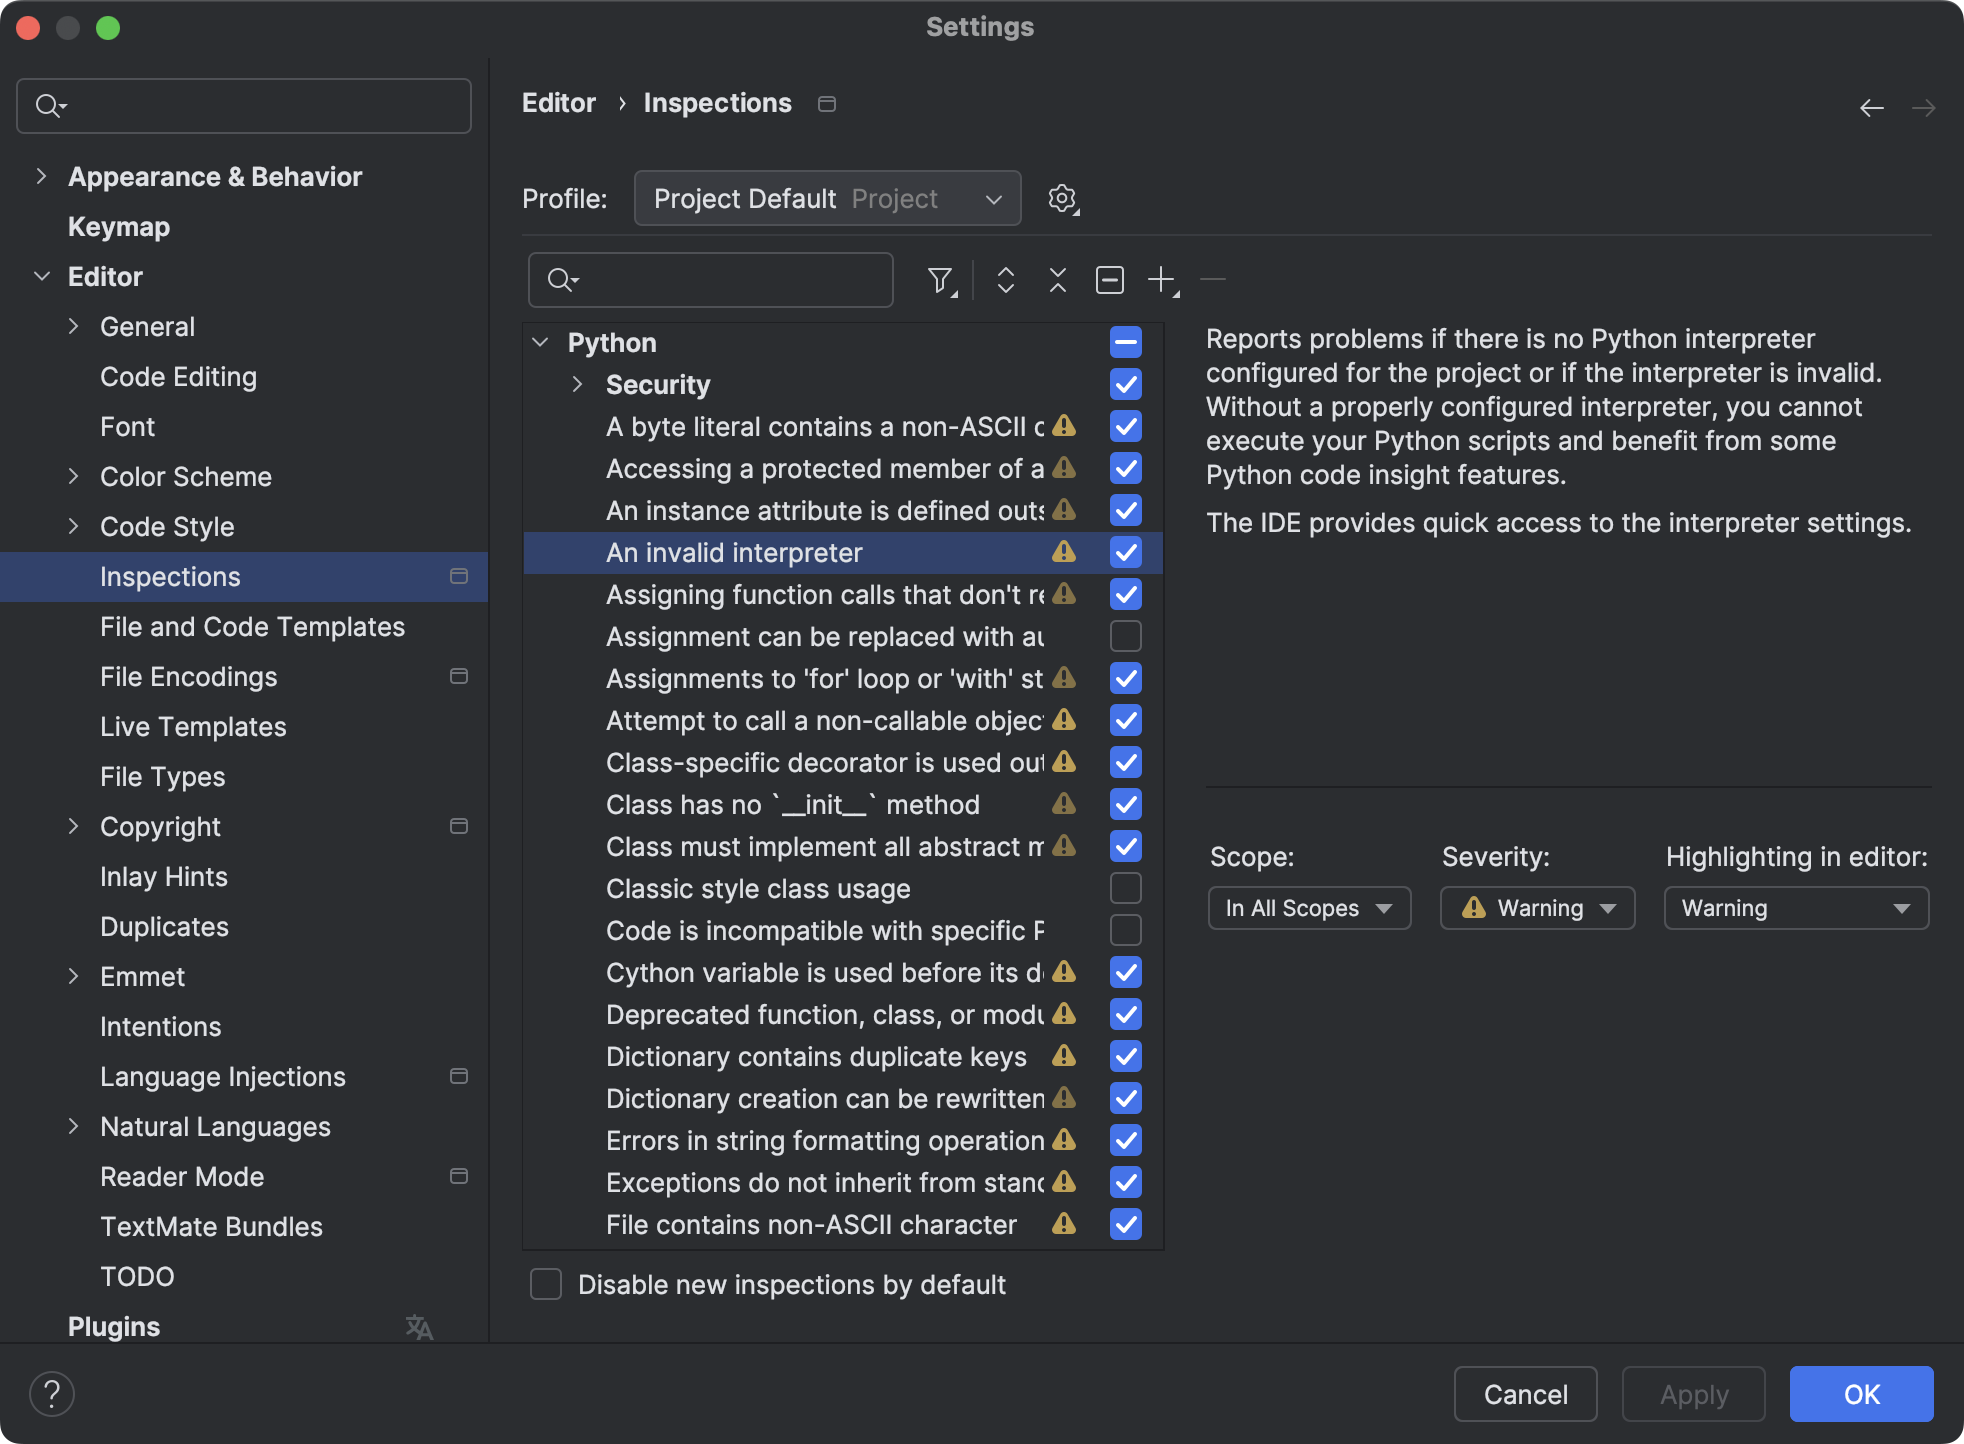Click the Reset to Empty square icon
Viewport: 1964px width, 1444px height.
(x=1110, y=281)
